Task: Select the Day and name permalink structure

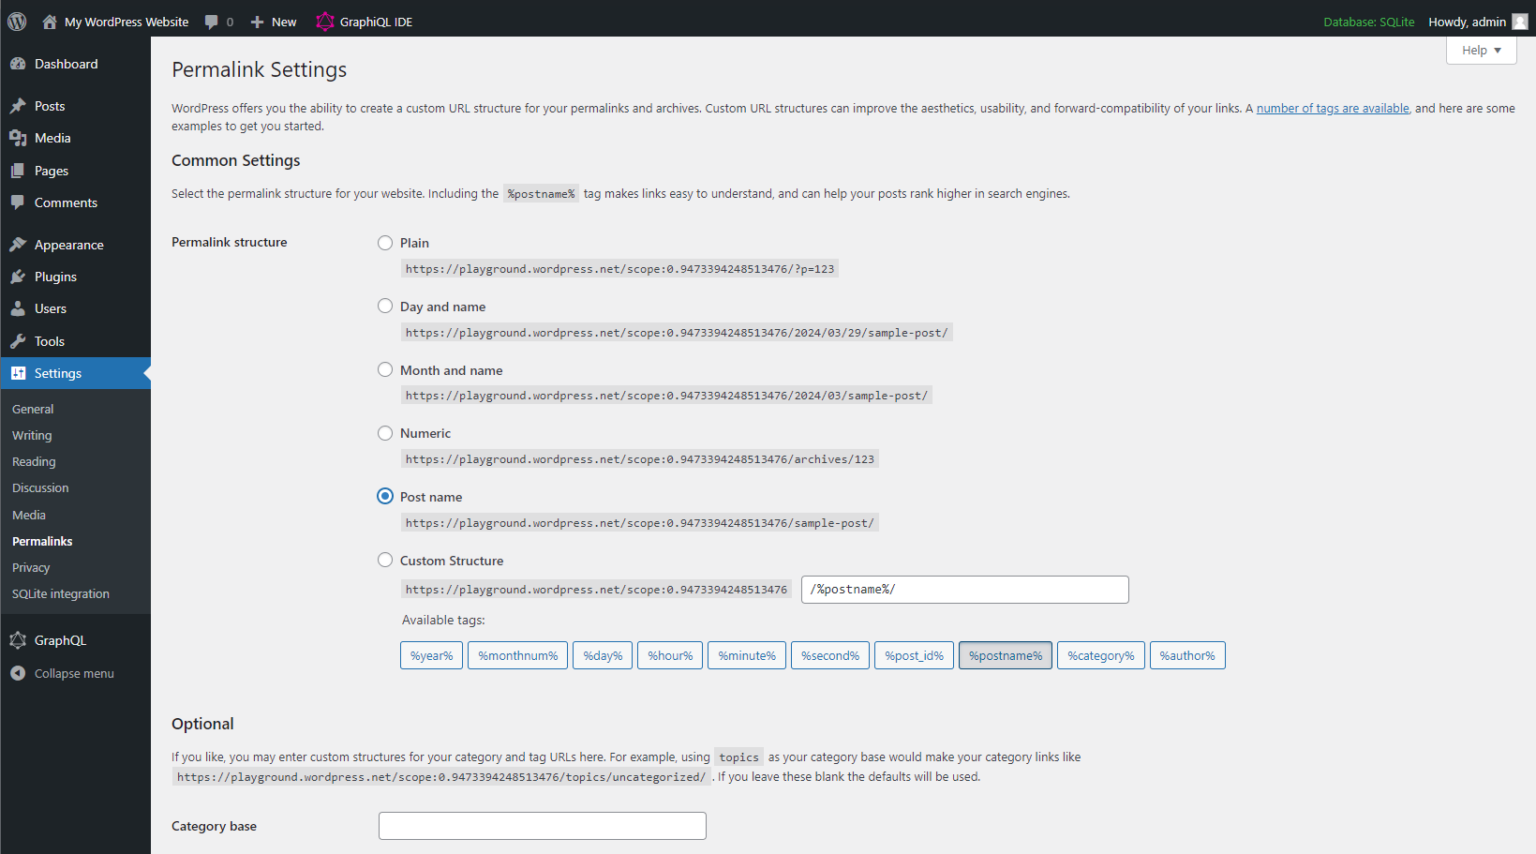Action: pyautogui.click(x=385, y=305)
